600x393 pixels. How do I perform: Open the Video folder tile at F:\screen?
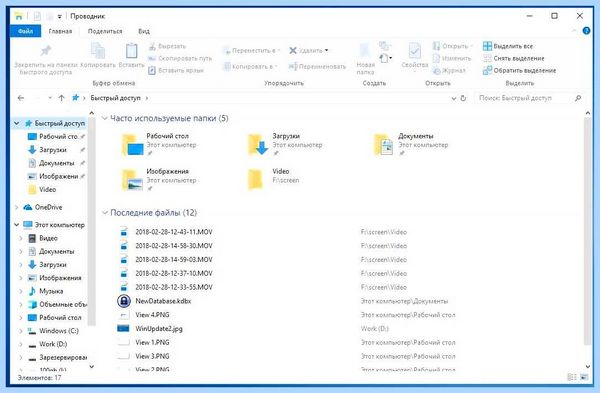click(274, 180)
